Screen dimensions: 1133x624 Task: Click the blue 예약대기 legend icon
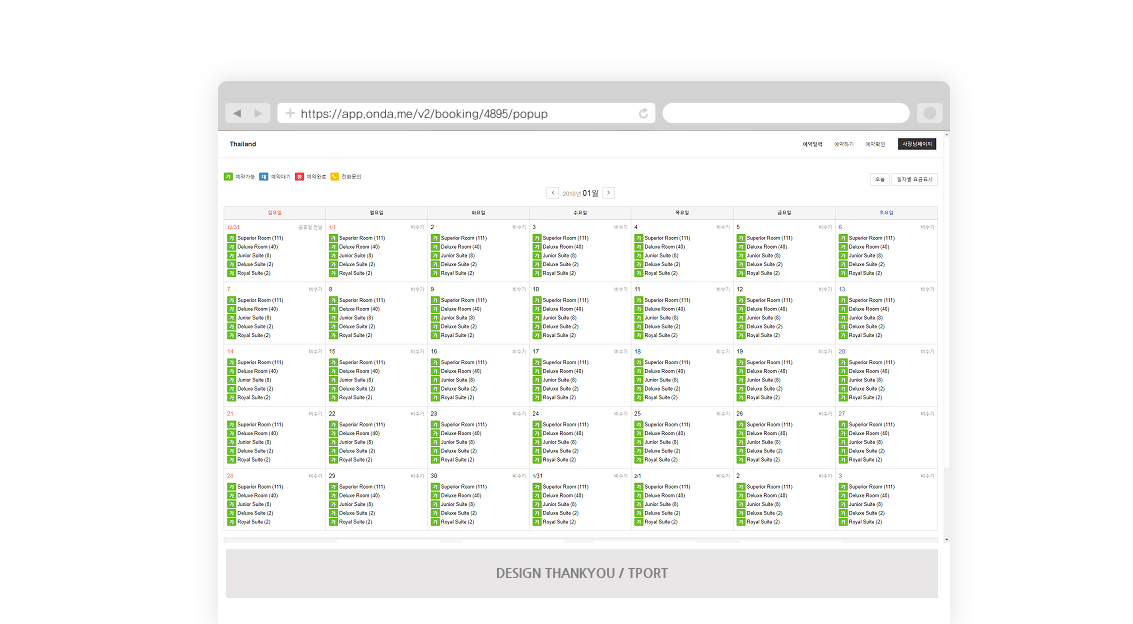point(264,176)
